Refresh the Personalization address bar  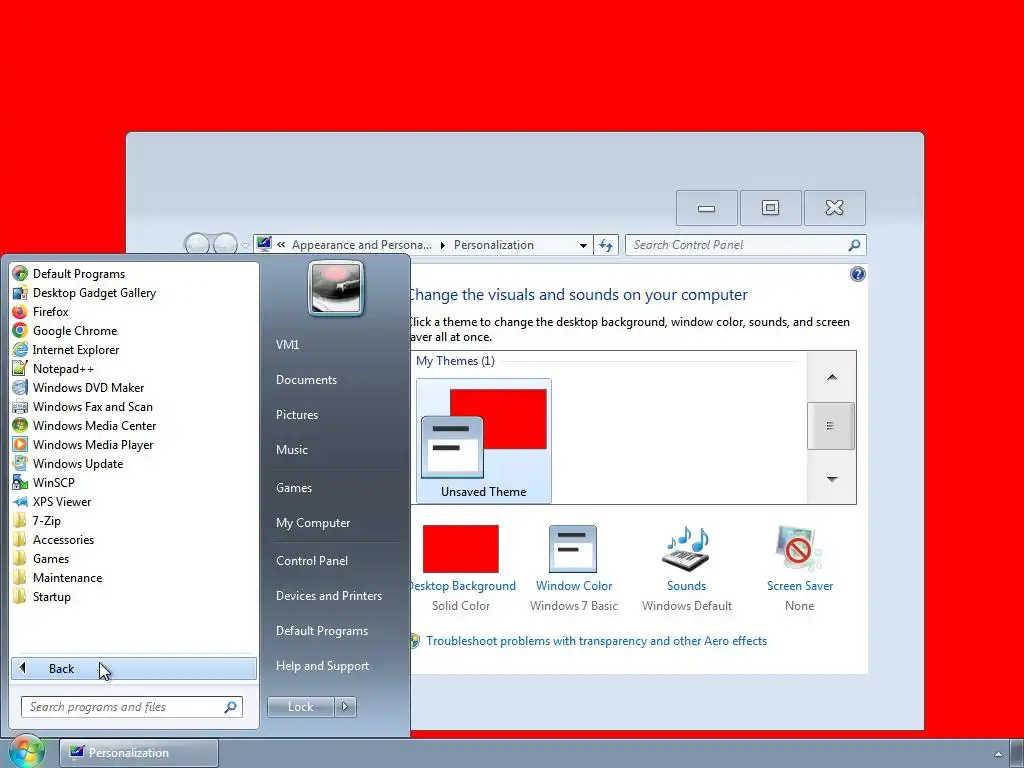pyautogui.click(x=605, y=245)
